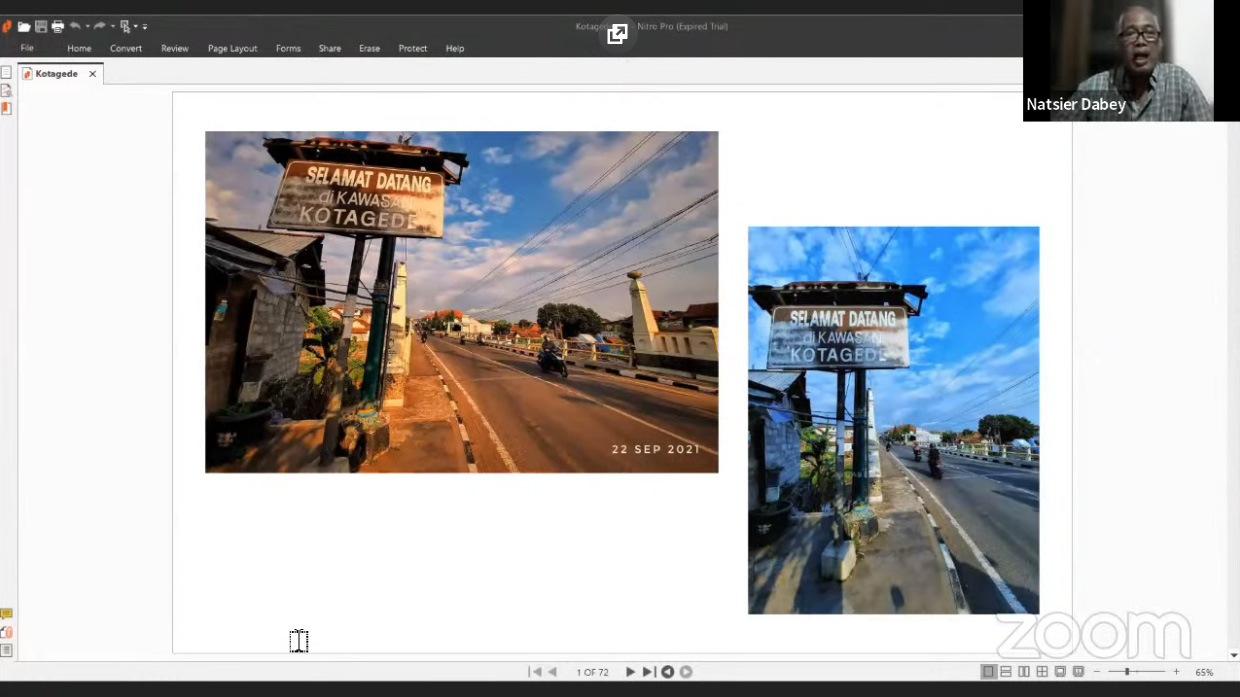Click the Open file folder icon
Screen dimensions: 1240x697
(24, 27)
